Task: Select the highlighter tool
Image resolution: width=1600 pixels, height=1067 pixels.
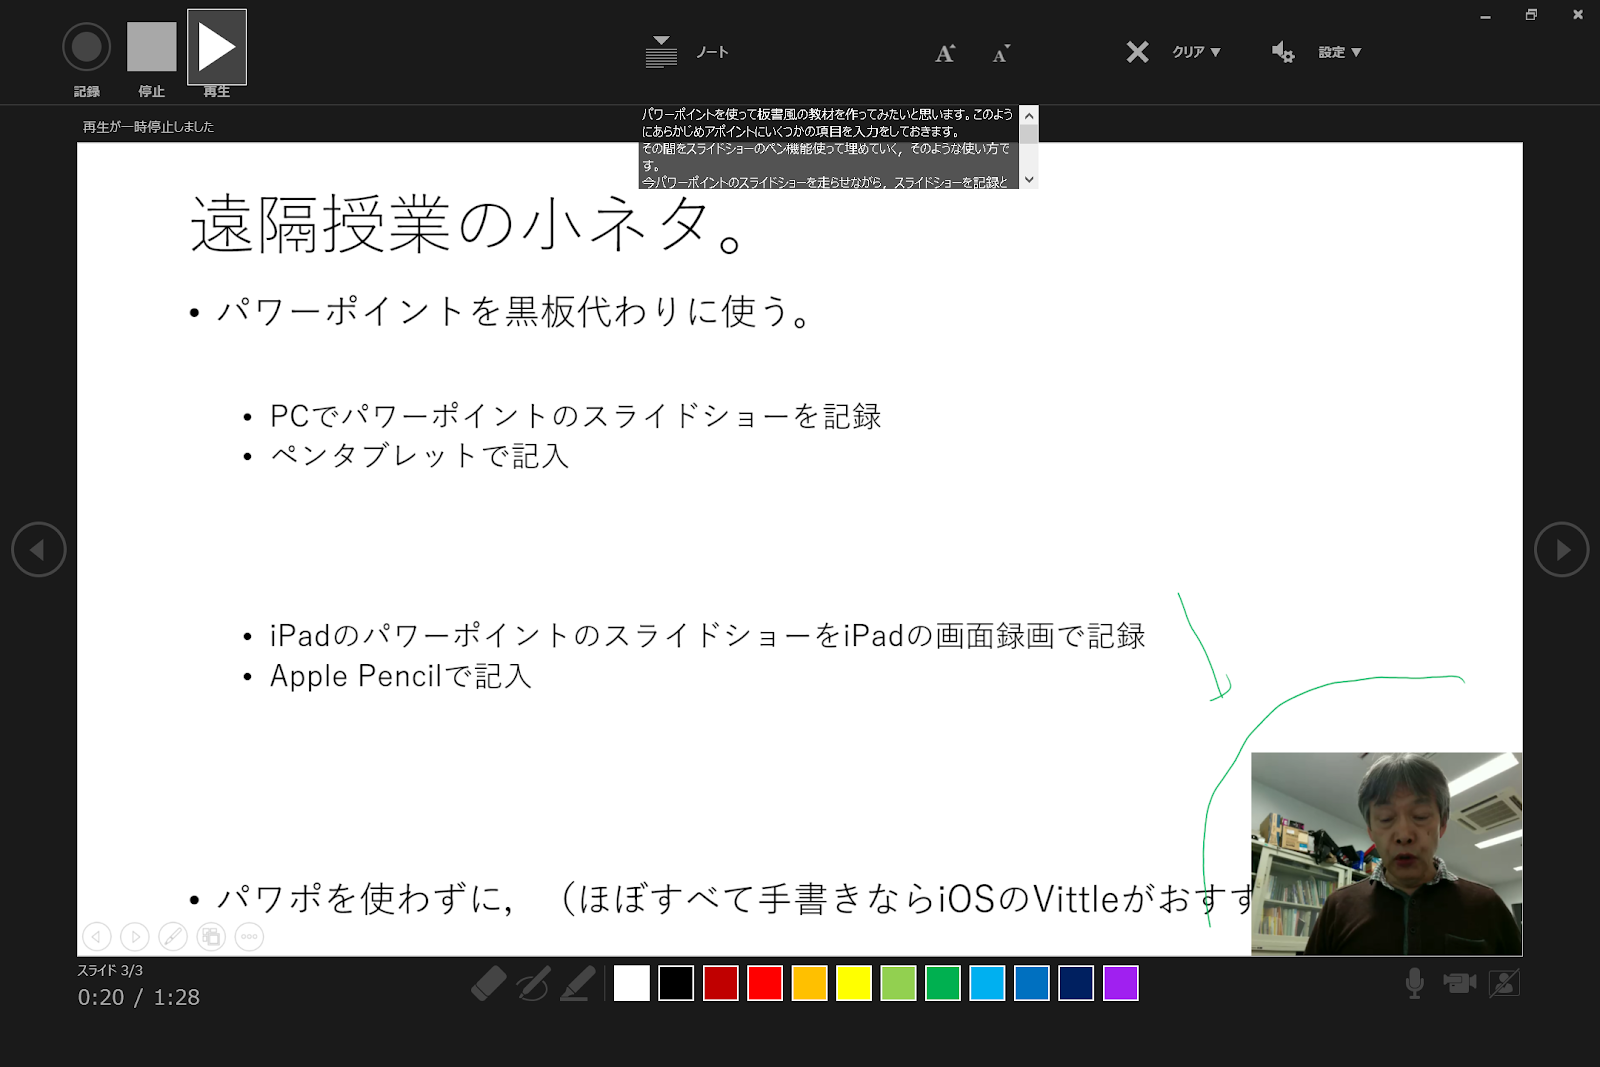Action: [577, 983]
